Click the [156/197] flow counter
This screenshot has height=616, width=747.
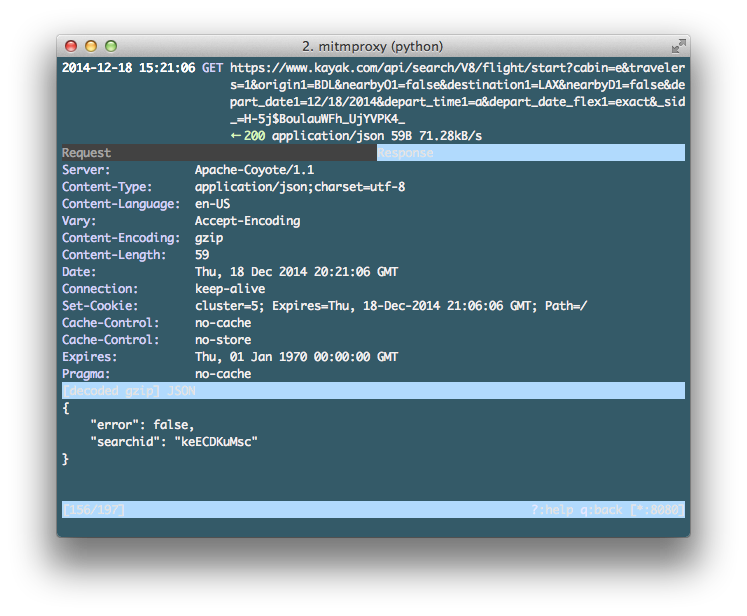pos(94,510)
